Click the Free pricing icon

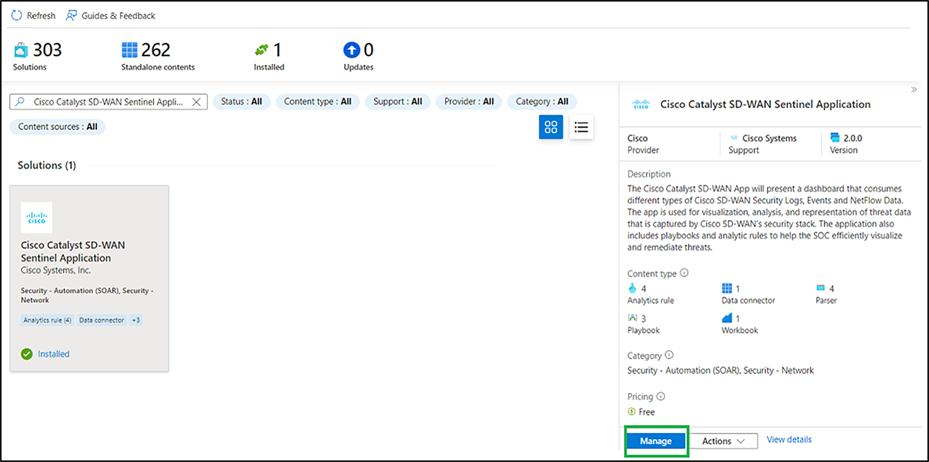632,412
